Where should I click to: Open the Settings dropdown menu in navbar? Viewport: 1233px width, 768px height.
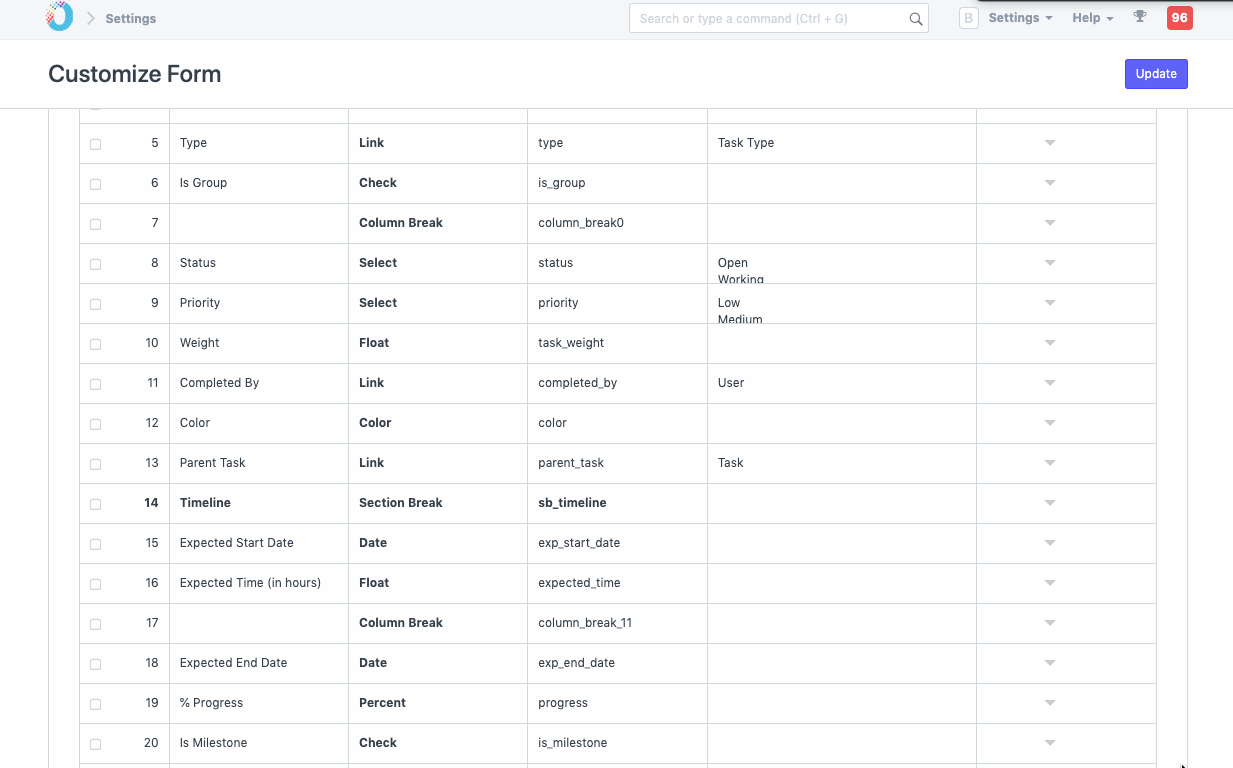pos(1020,18)
